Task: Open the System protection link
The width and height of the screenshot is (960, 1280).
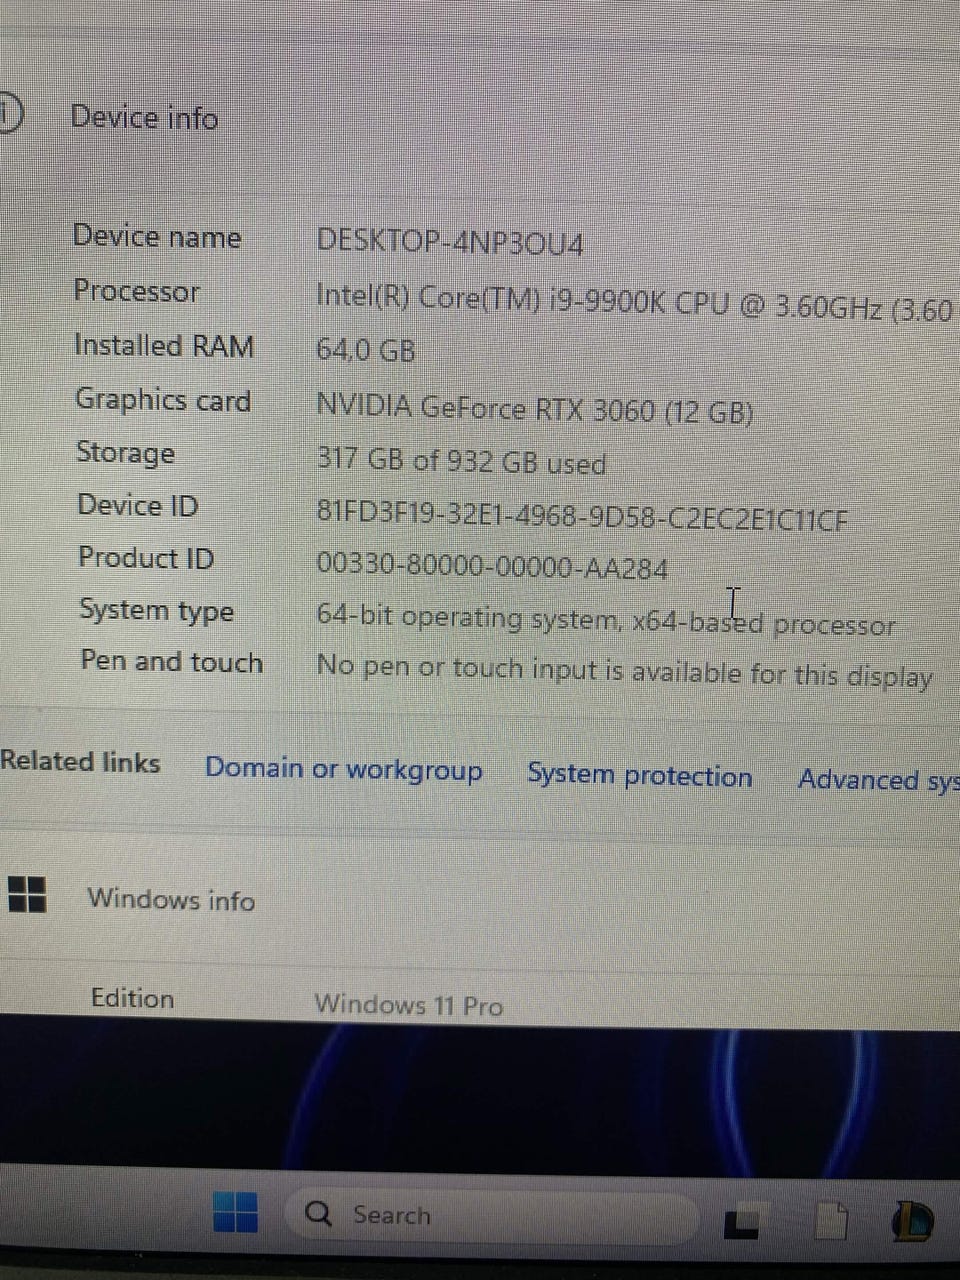Action: click(x=640, y=775)
